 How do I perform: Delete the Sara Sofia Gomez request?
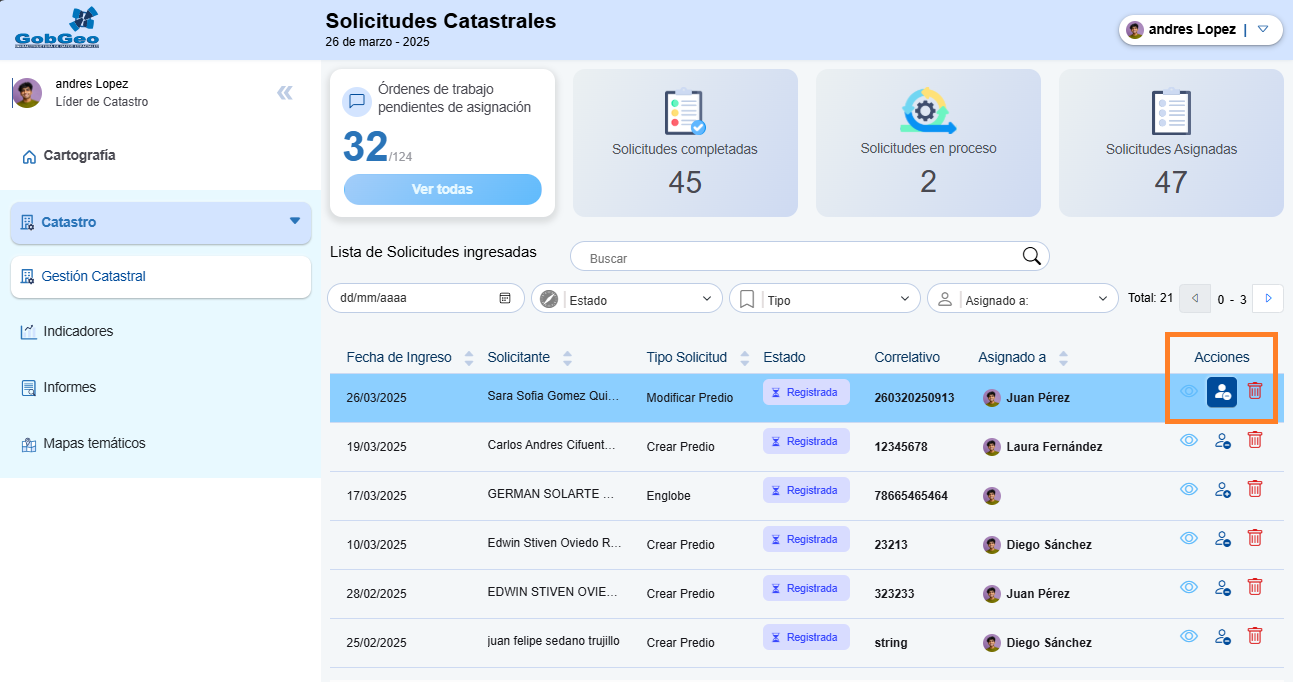[1255, 391]
